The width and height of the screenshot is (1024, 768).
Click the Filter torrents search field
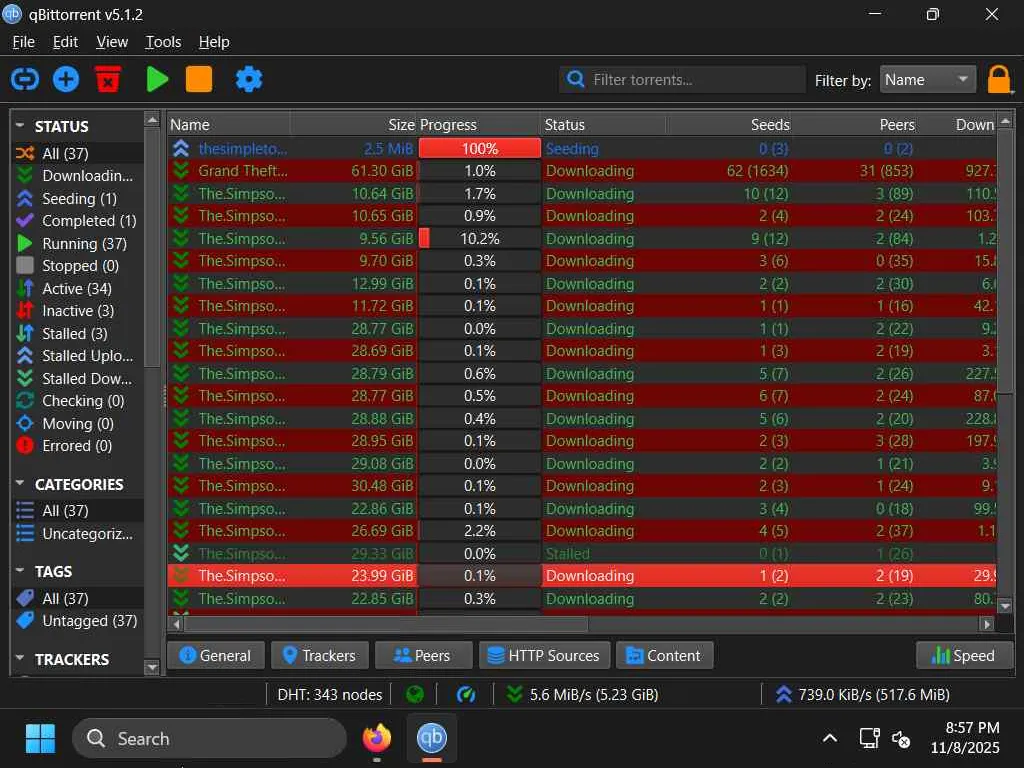click(x=682, y=80)
